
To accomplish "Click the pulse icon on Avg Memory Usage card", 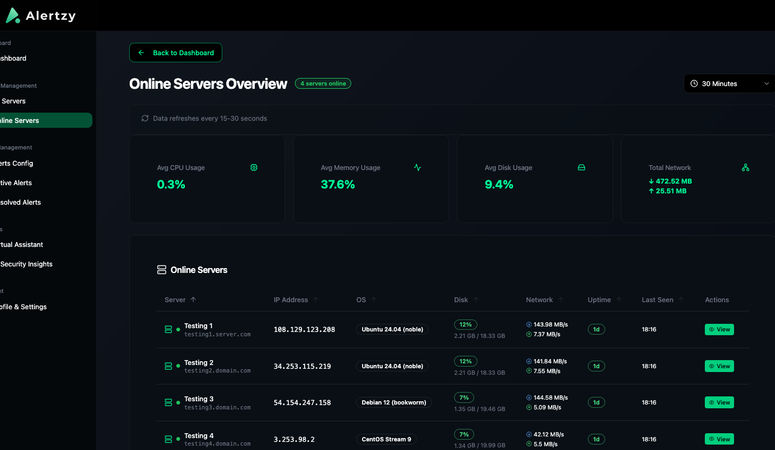I will [418, 168].
